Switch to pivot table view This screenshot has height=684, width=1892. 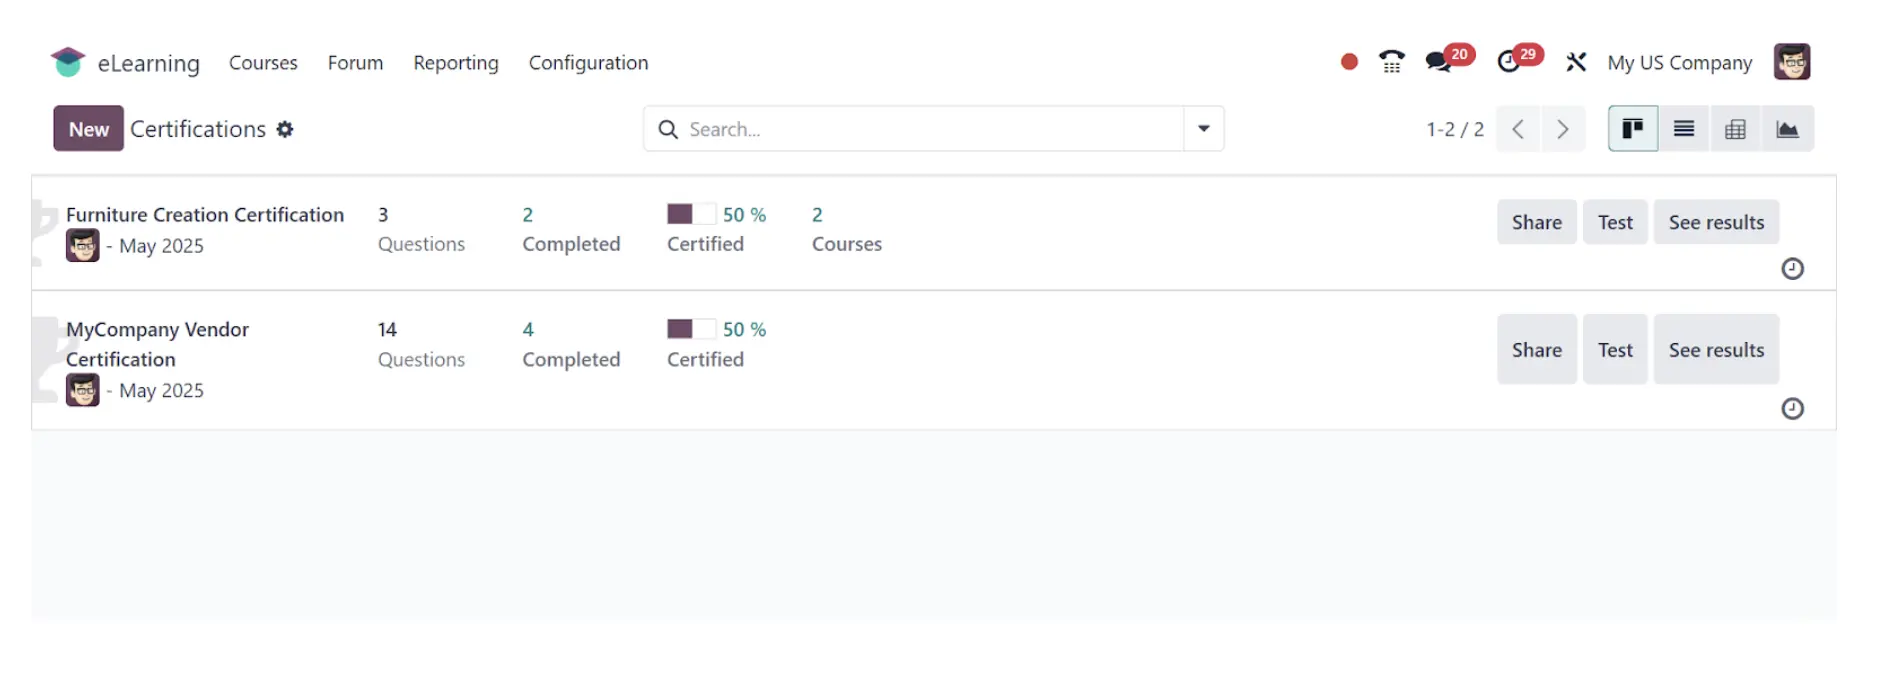pyautogui.click(x=1735, y=129)
